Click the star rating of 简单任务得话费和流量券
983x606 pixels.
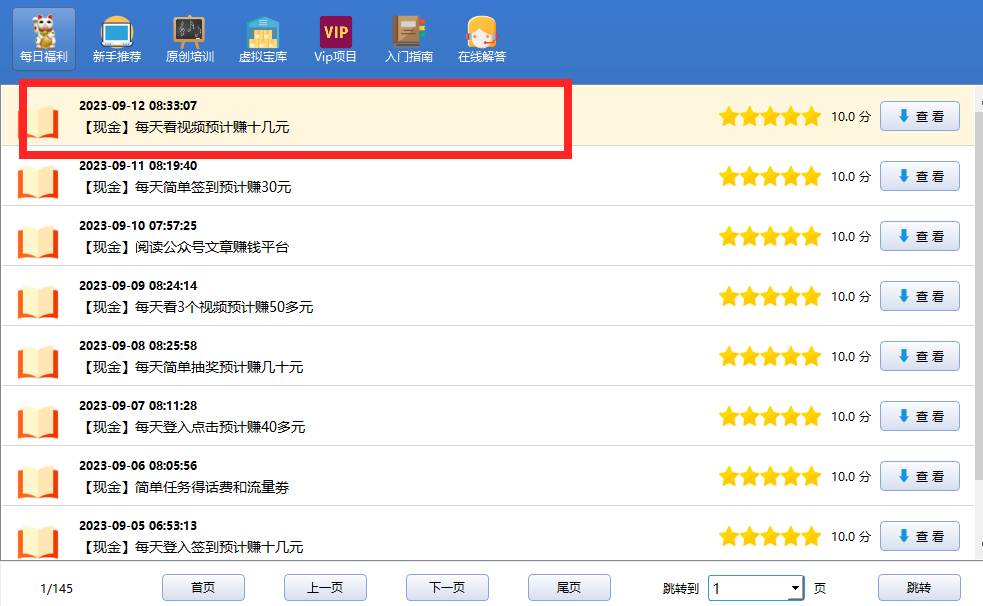pos(770,476)
